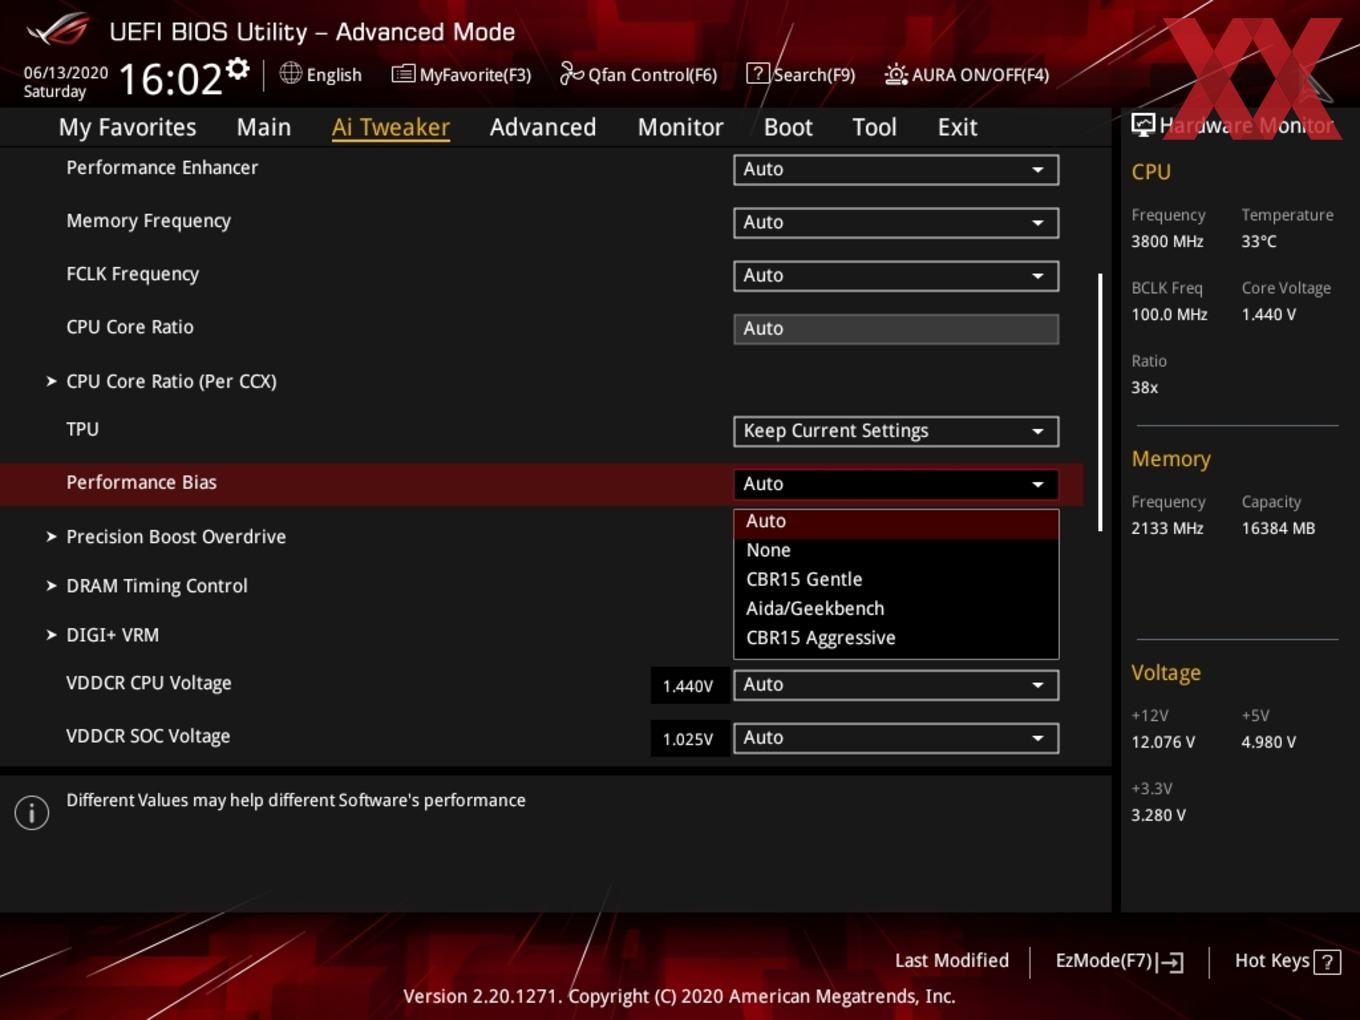The height and width of the screenshot is (1020, 1360).
Task: Click the language globe icon
Action: click(x=290, y=73)
